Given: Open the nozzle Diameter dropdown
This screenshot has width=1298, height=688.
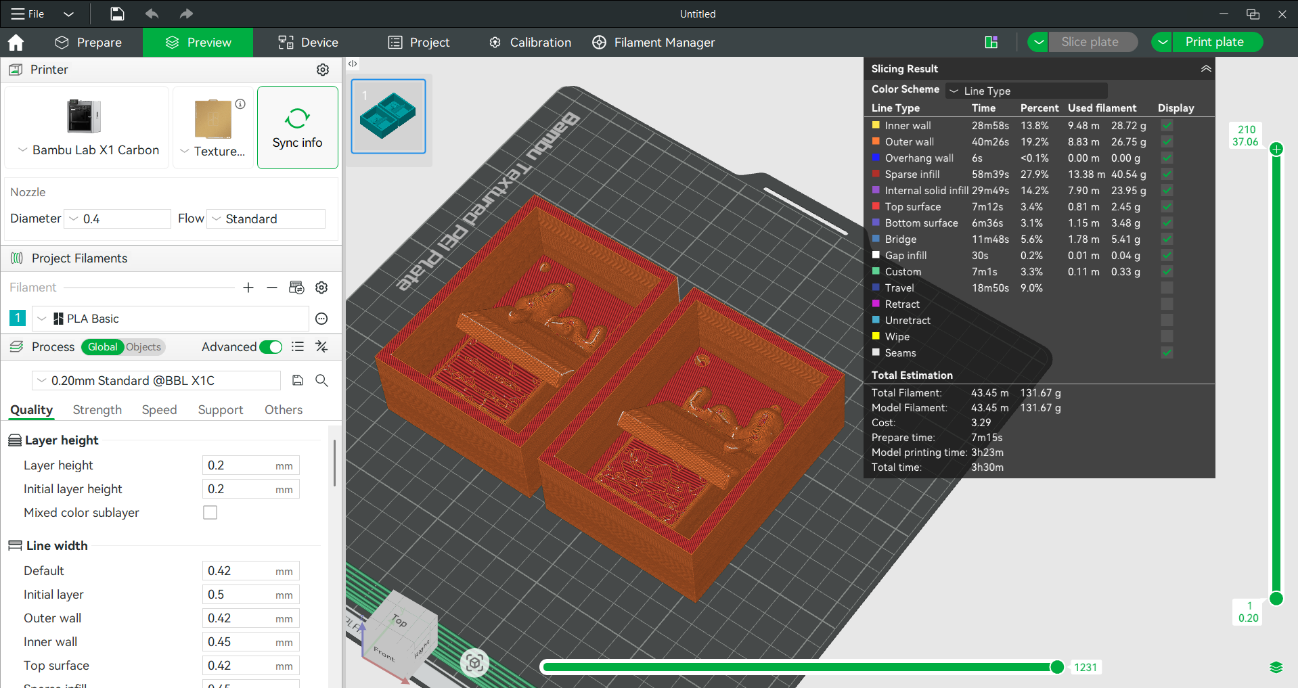Looking at the screenshot, I should point(117,219).
